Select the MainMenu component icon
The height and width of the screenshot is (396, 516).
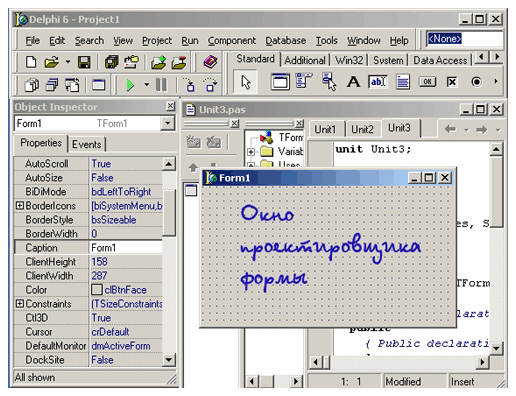pyautogui.click(x=303, y=81)
